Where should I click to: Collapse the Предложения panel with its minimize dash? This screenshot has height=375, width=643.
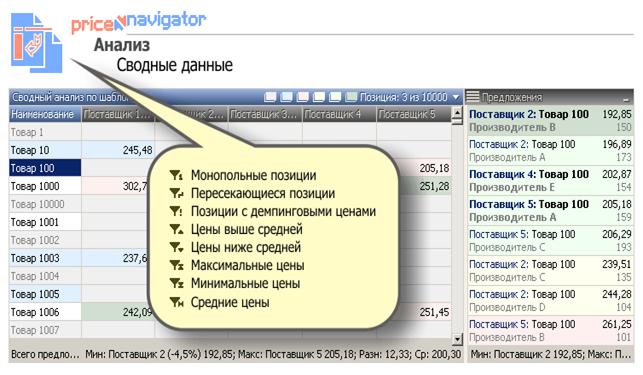pos(626,99)
